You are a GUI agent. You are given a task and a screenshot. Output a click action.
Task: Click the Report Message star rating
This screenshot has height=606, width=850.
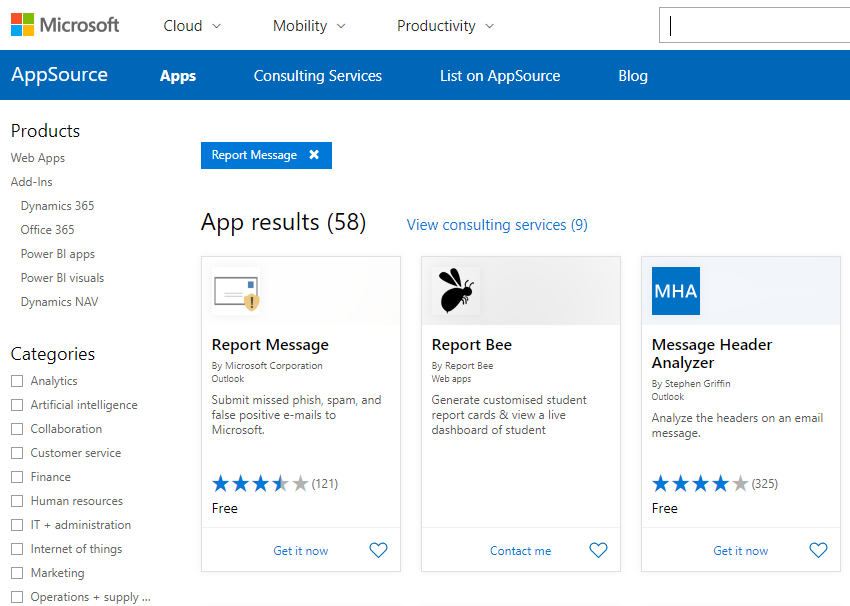[x=260, y=483]
